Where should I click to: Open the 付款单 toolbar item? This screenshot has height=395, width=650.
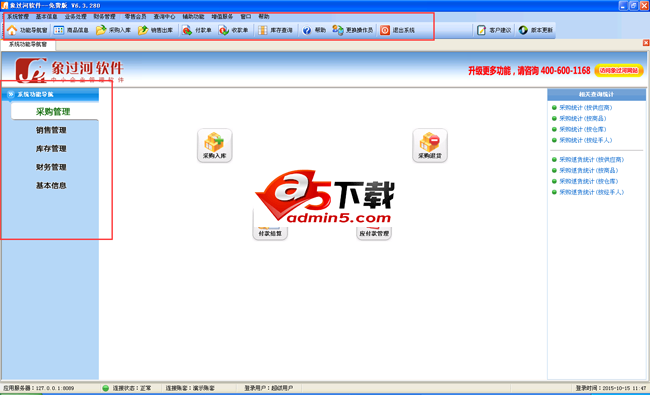pos(197,30)
